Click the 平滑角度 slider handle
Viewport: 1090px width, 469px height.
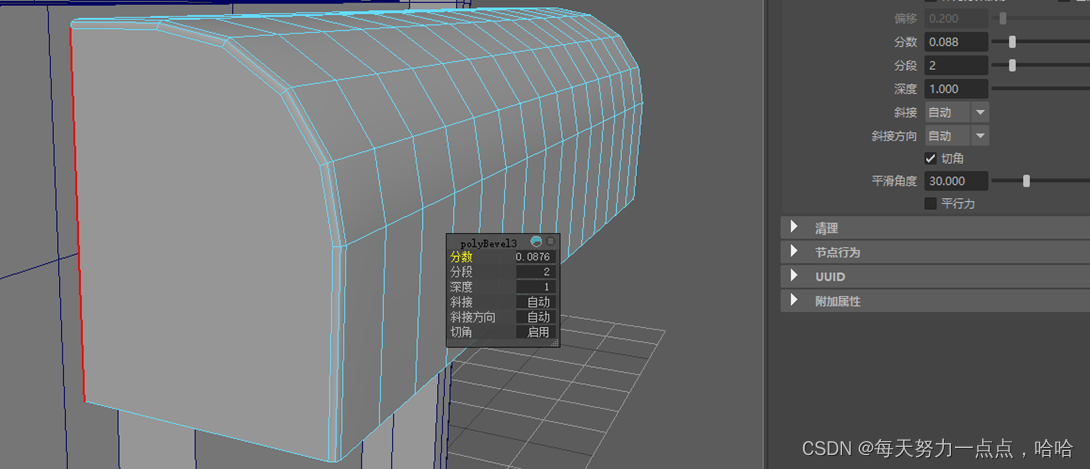tap(1026, 181)
